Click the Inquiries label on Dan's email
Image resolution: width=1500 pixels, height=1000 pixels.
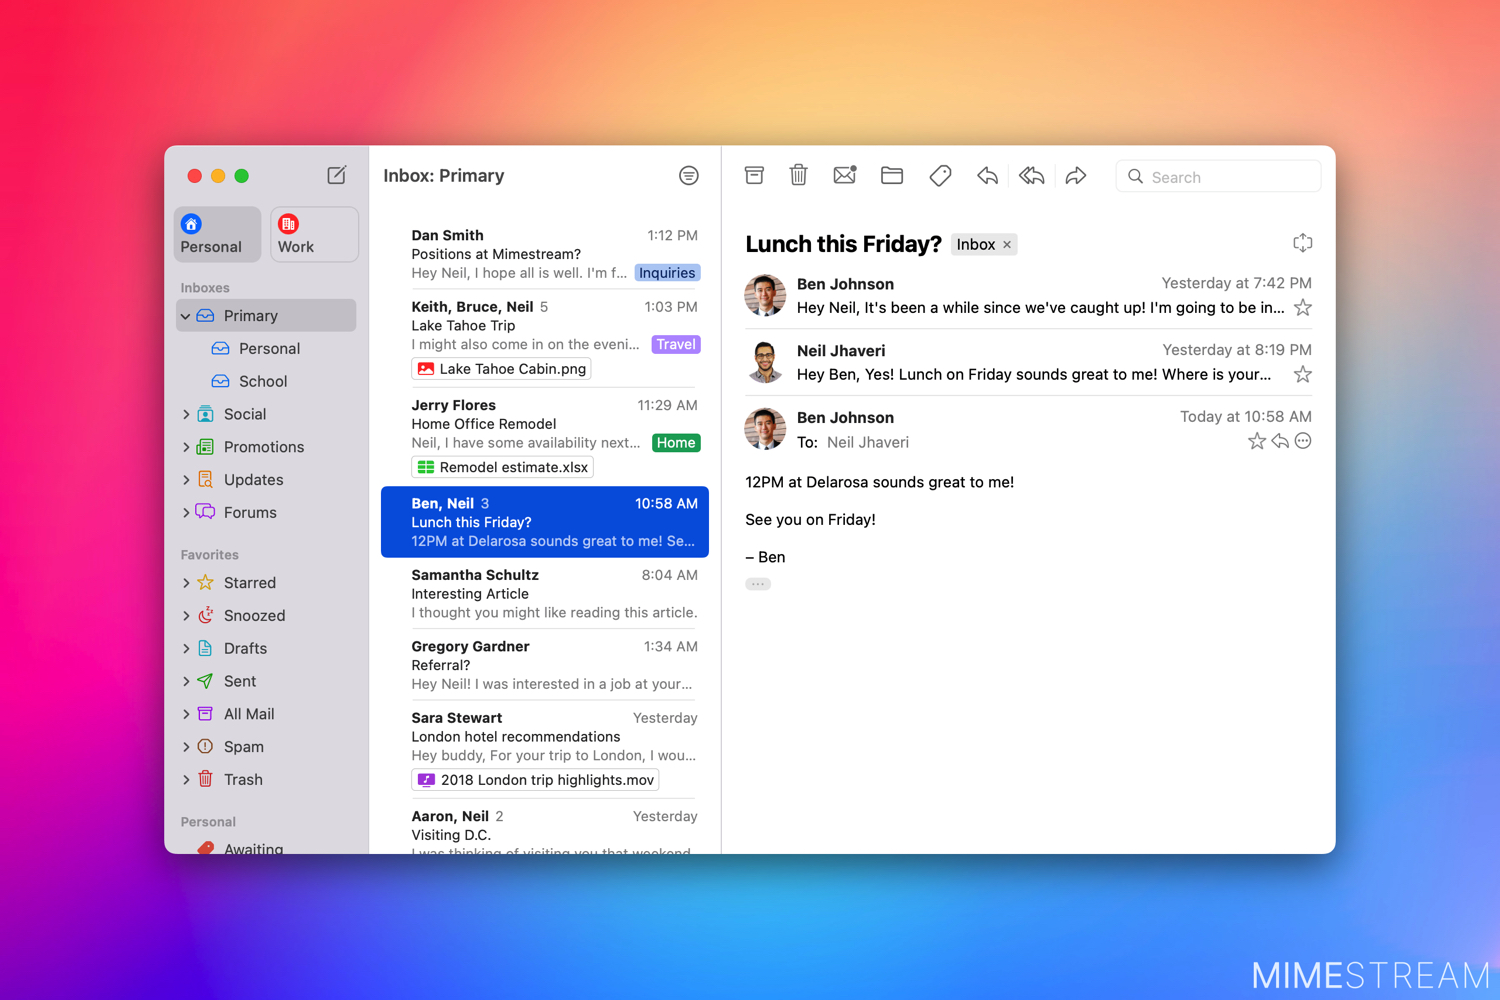point(667,273)
